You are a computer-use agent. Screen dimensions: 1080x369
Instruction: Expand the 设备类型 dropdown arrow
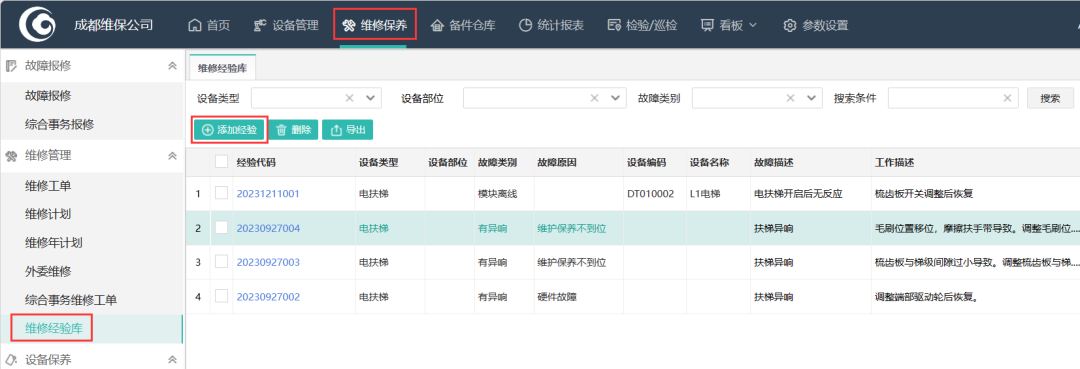371,98
